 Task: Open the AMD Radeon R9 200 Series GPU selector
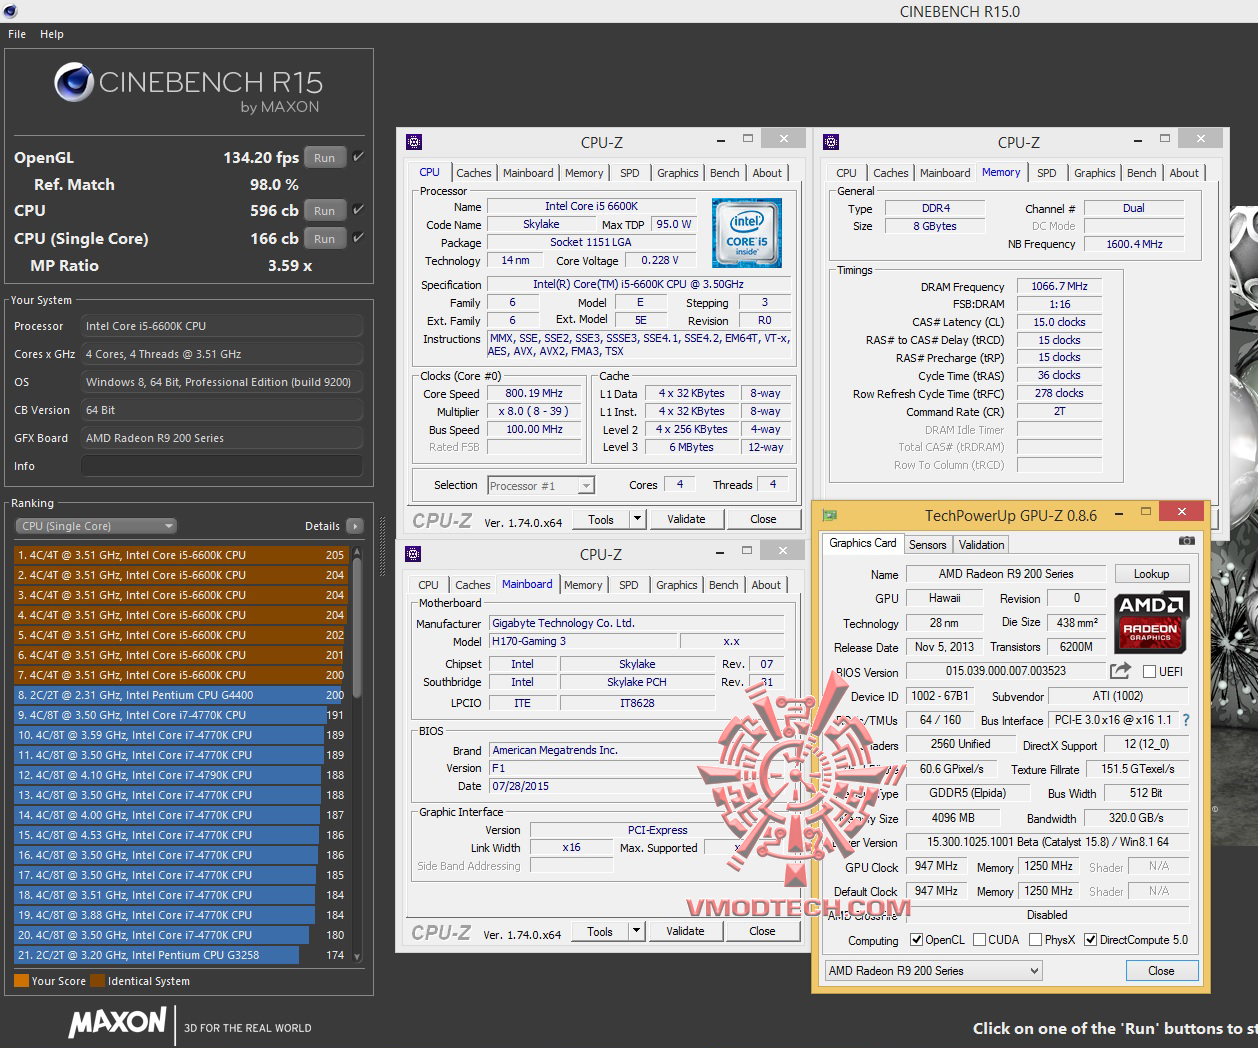tap(933, 970)
